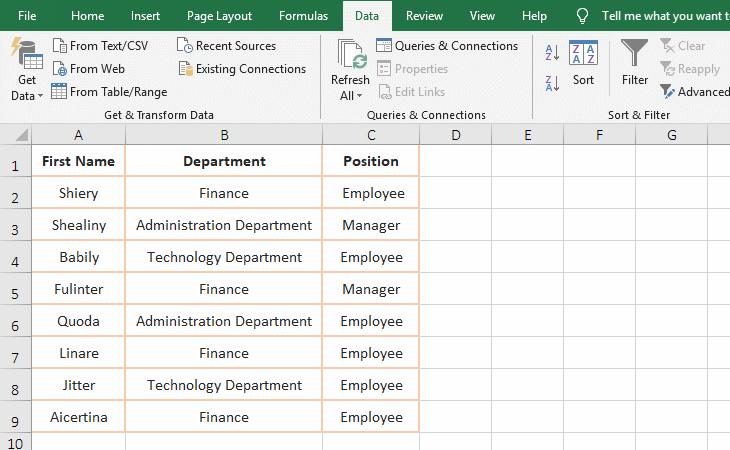Open the Page Layout tab

[220, 16]
